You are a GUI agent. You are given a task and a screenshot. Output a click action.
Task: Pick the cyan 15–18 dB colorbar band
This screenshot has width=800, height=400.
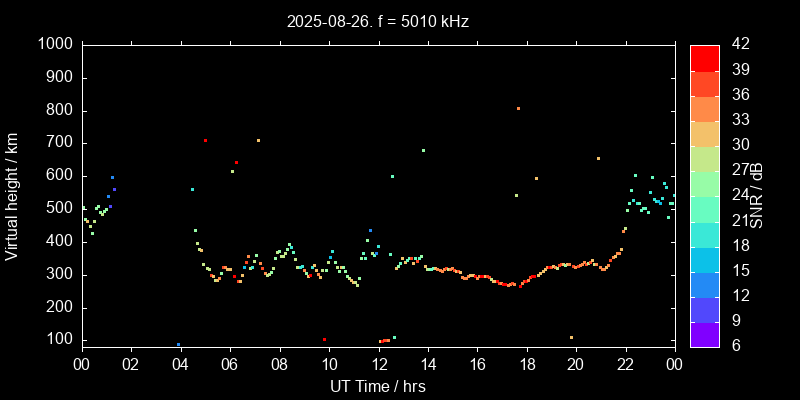(704, 259)
